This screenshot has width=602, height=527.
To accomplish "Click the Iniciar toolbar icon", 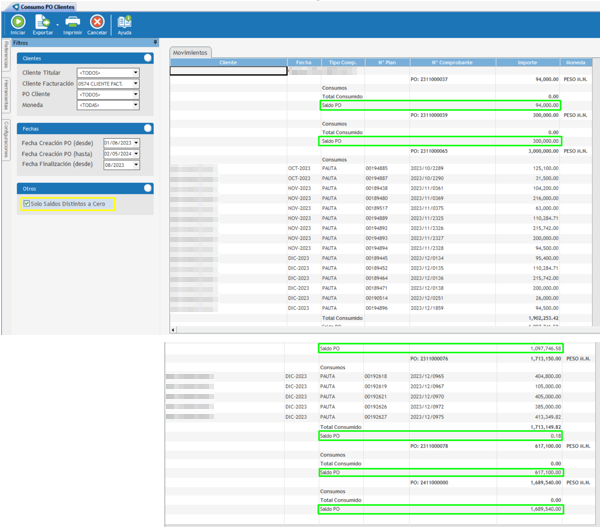I will tap(18, 23).
